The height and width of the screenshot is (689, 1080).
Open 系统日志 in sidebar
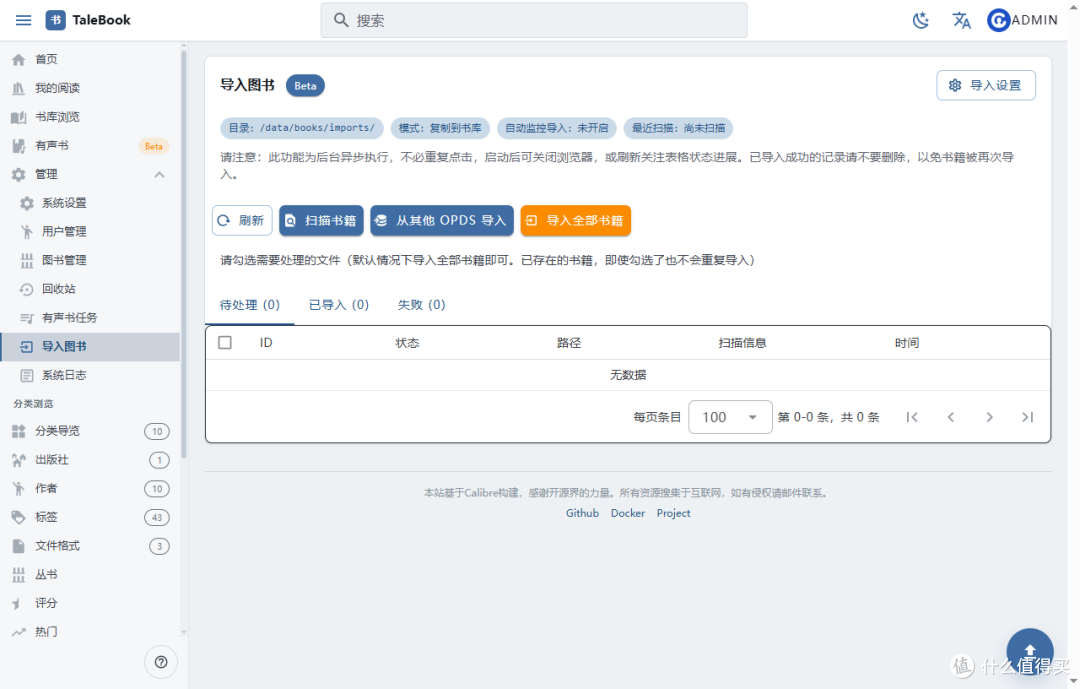pyautogui.click(x=90, y=376)
